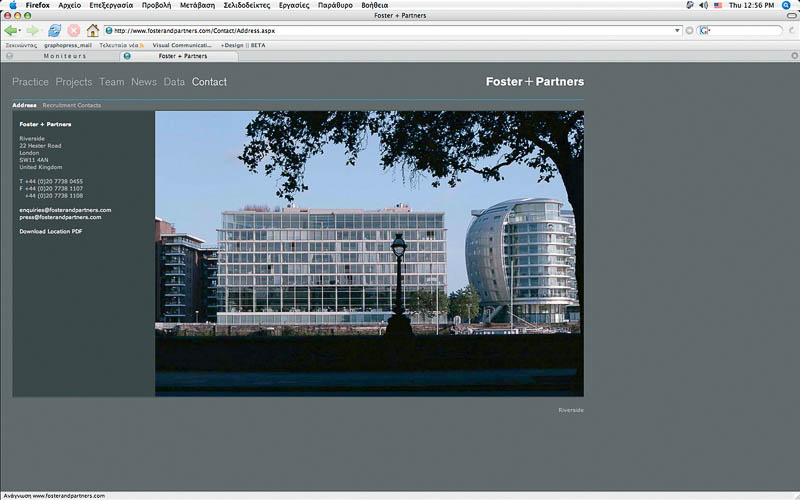The image size is (800, 500).
Task: Go to the Contact section
Action: 209,82
